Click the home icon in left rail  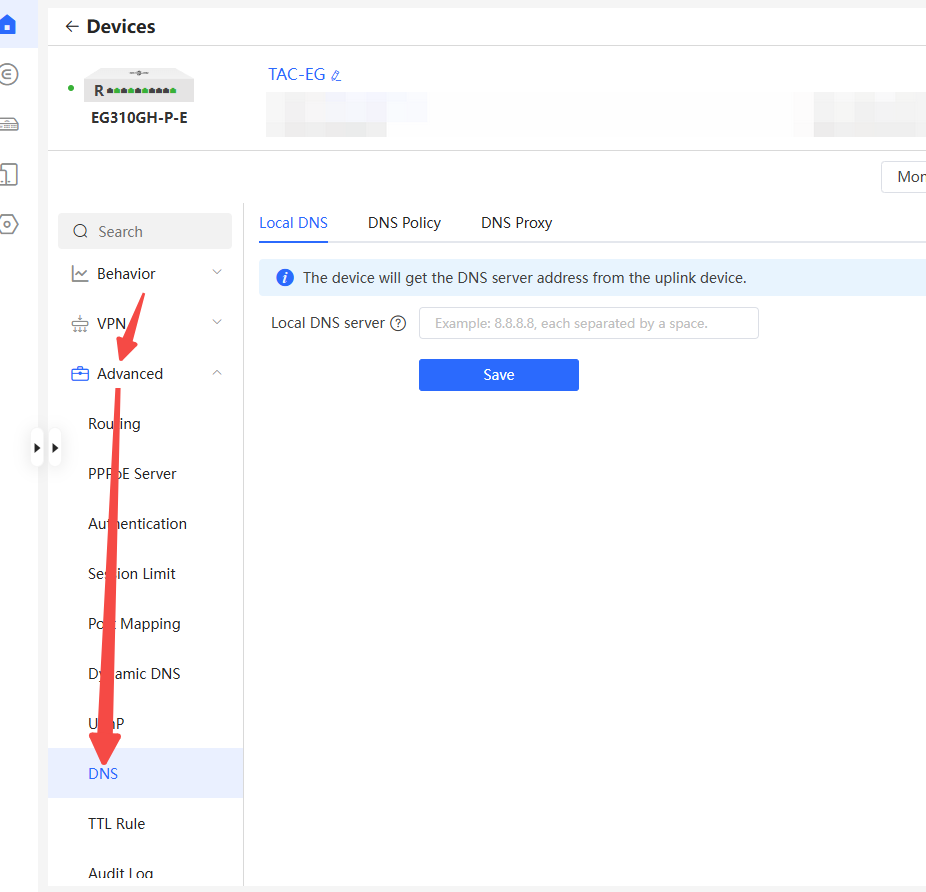tap(8, 24)
